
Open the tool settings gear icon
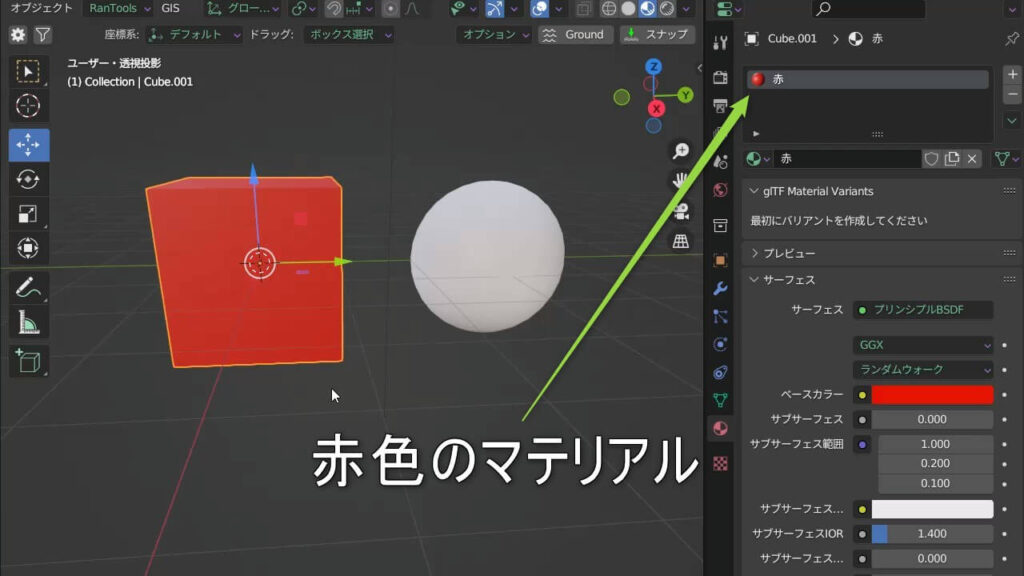point(18,35)
